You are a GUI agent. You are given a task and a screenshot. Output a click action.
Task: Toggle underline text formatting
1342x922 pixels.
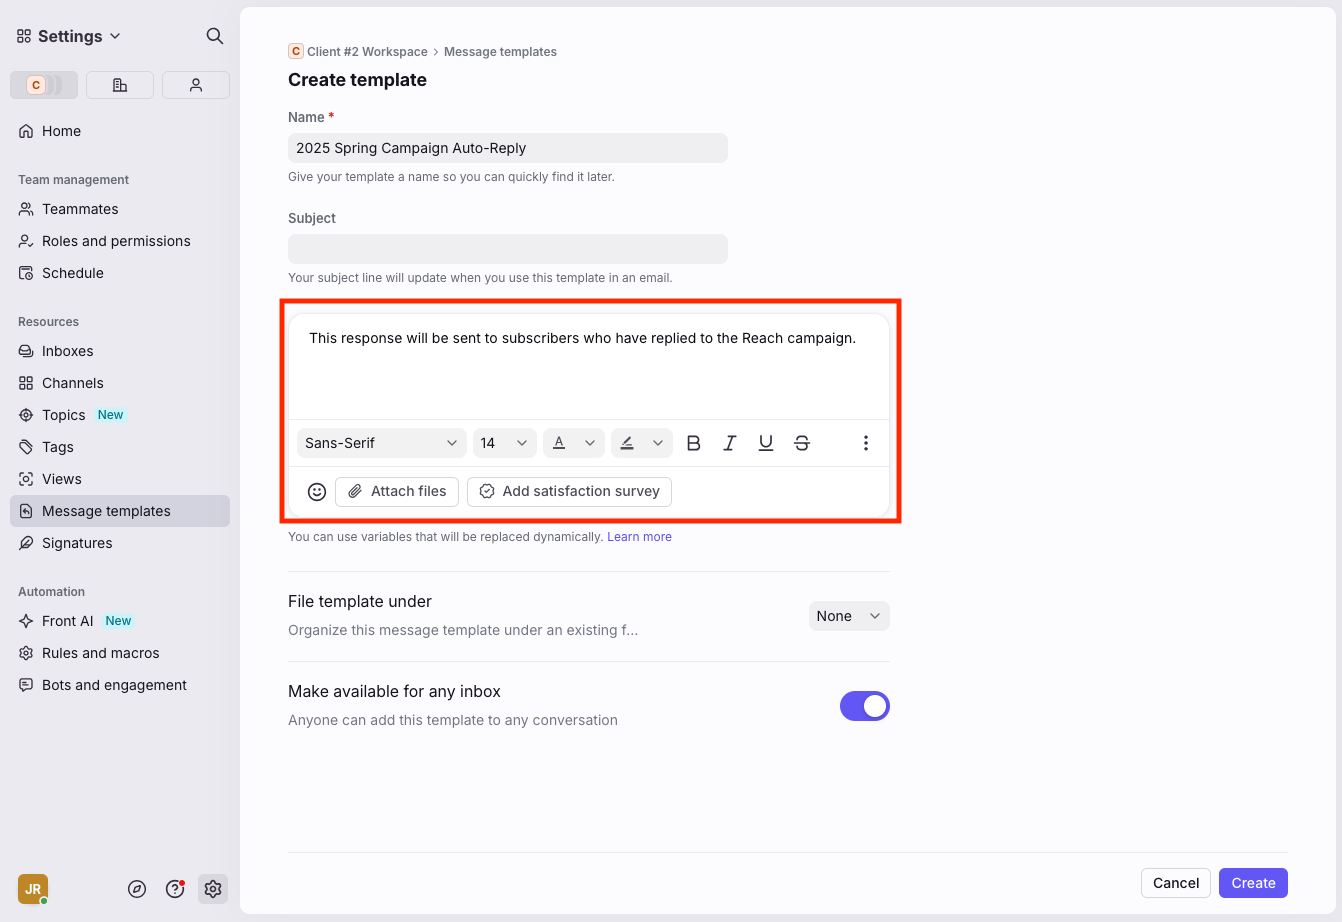point(766,443)
